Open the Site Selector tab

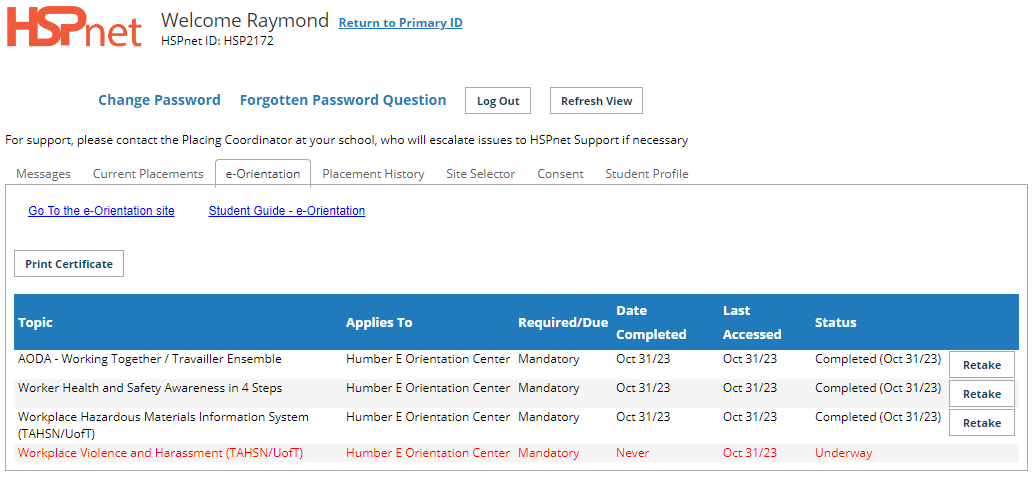(x=481, y=174)
